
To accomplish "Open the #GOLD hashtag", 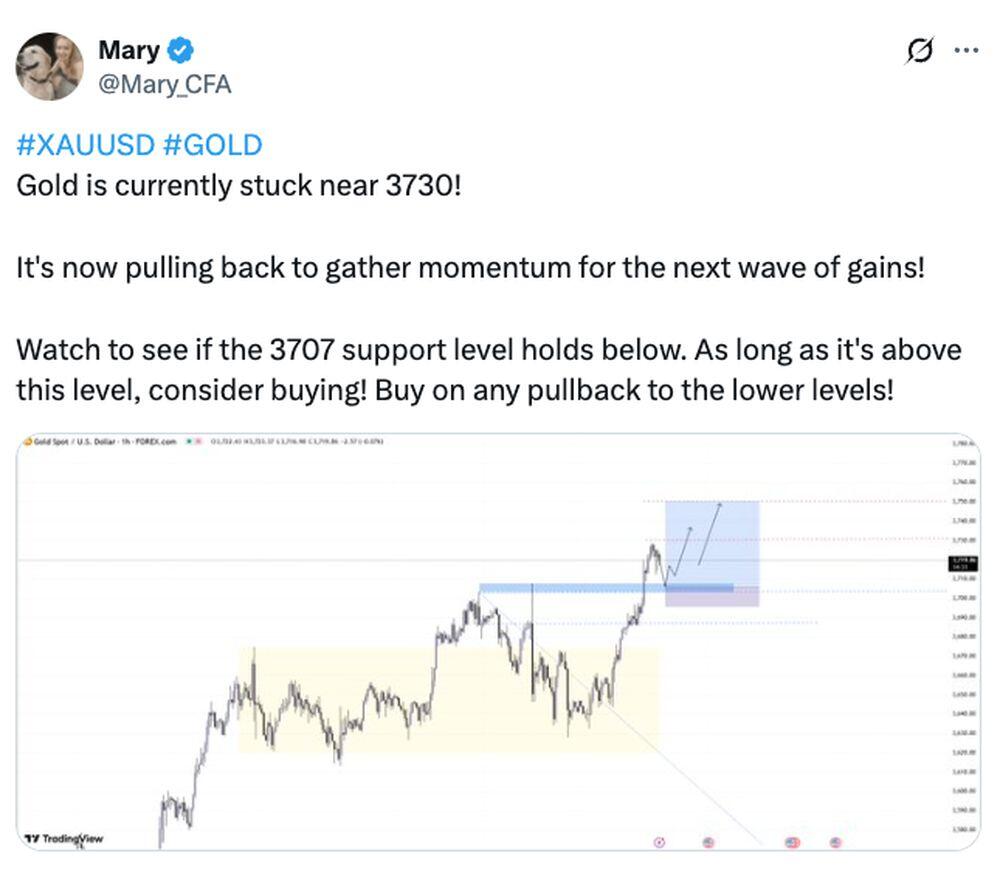I will tap(211, 145).
